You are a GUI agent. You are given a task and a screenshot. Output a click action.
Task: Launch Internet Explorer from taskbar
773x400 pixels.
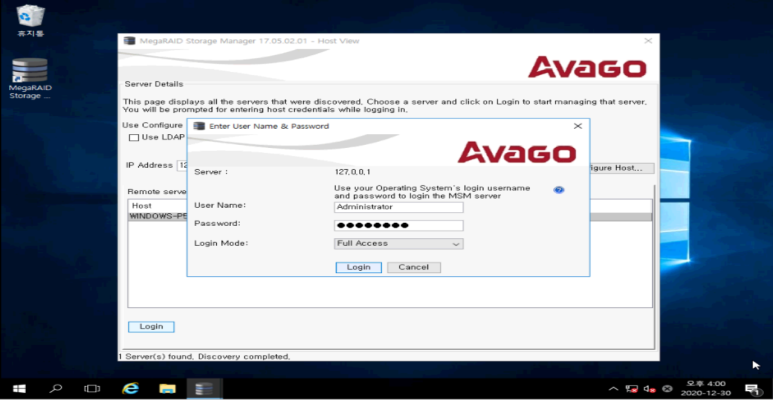(x=130, y=389)
